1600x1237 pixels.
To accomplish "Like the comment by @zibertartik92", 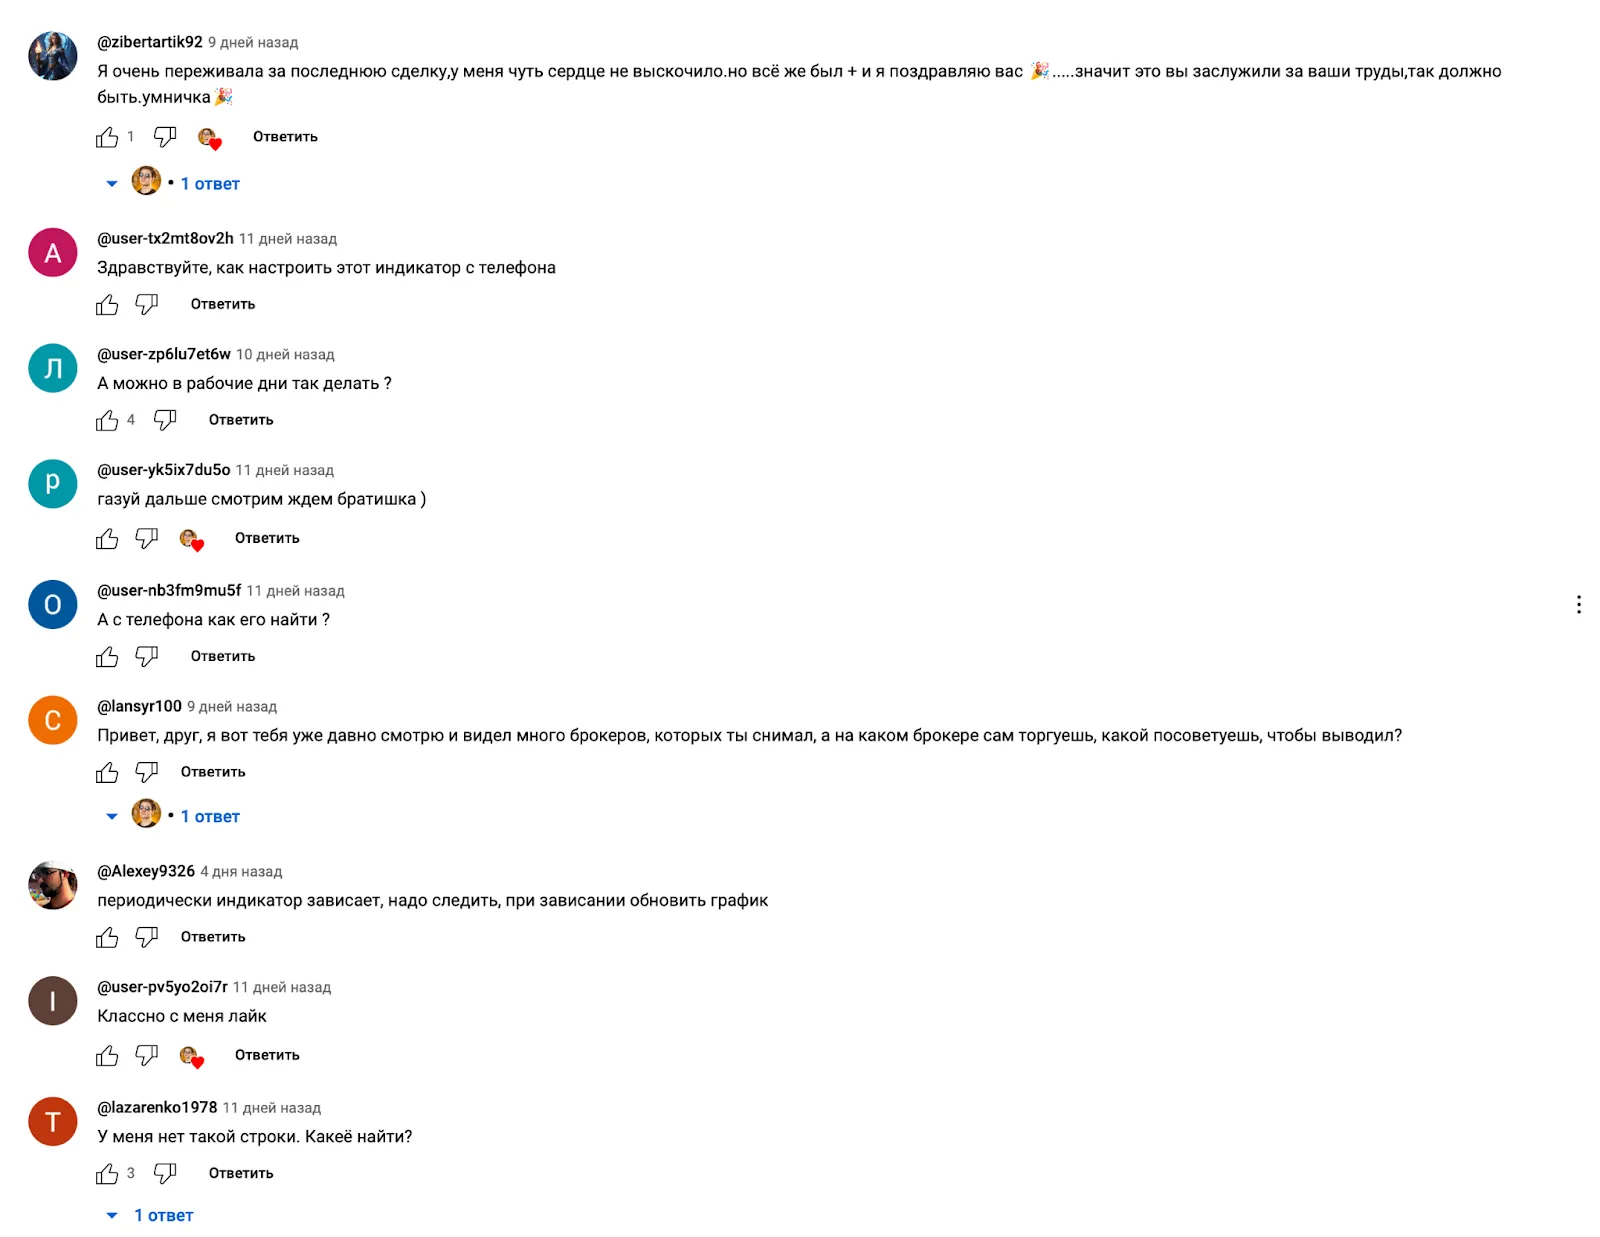I will [x=107, y=137].
